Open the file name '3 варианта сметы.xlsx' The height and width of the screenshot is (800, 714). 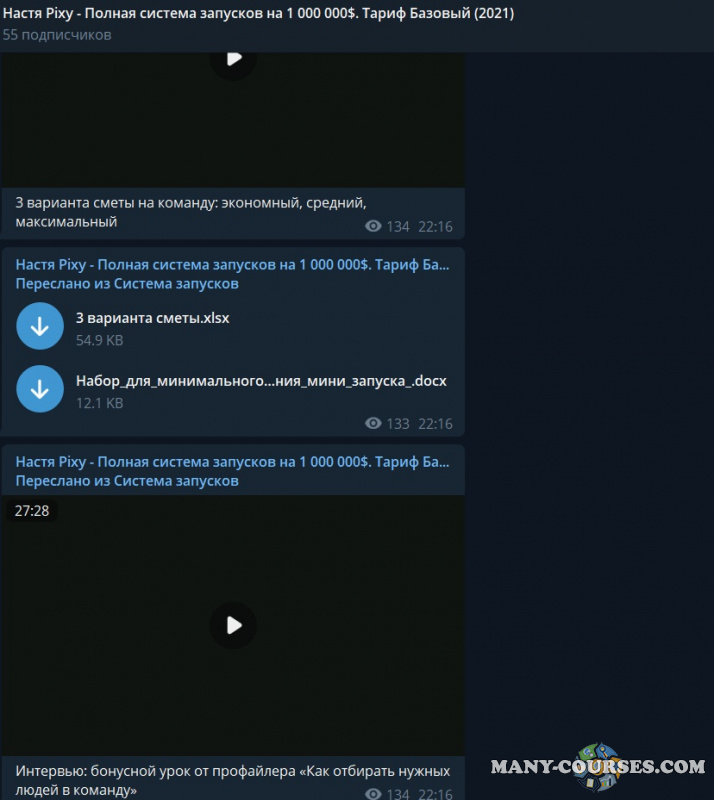(153, 318)
